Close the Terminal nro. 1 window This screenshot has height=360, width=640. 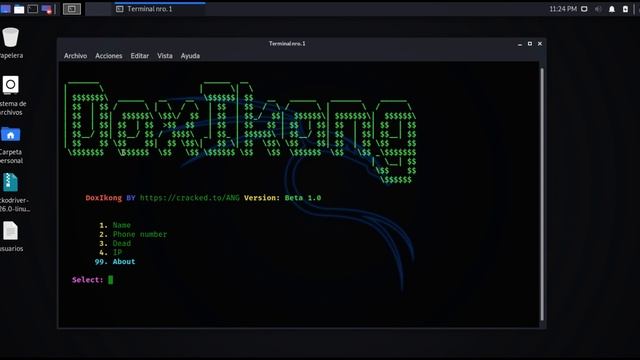point(540,44)
